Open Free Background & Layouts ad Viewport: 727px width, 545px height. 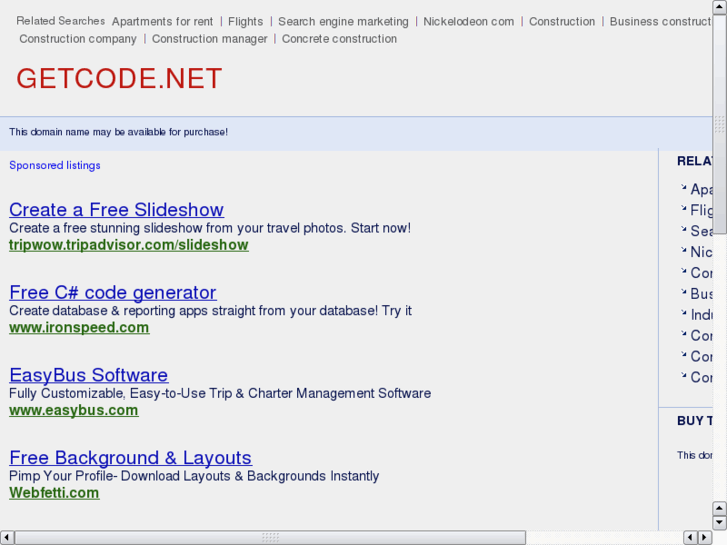130,458
